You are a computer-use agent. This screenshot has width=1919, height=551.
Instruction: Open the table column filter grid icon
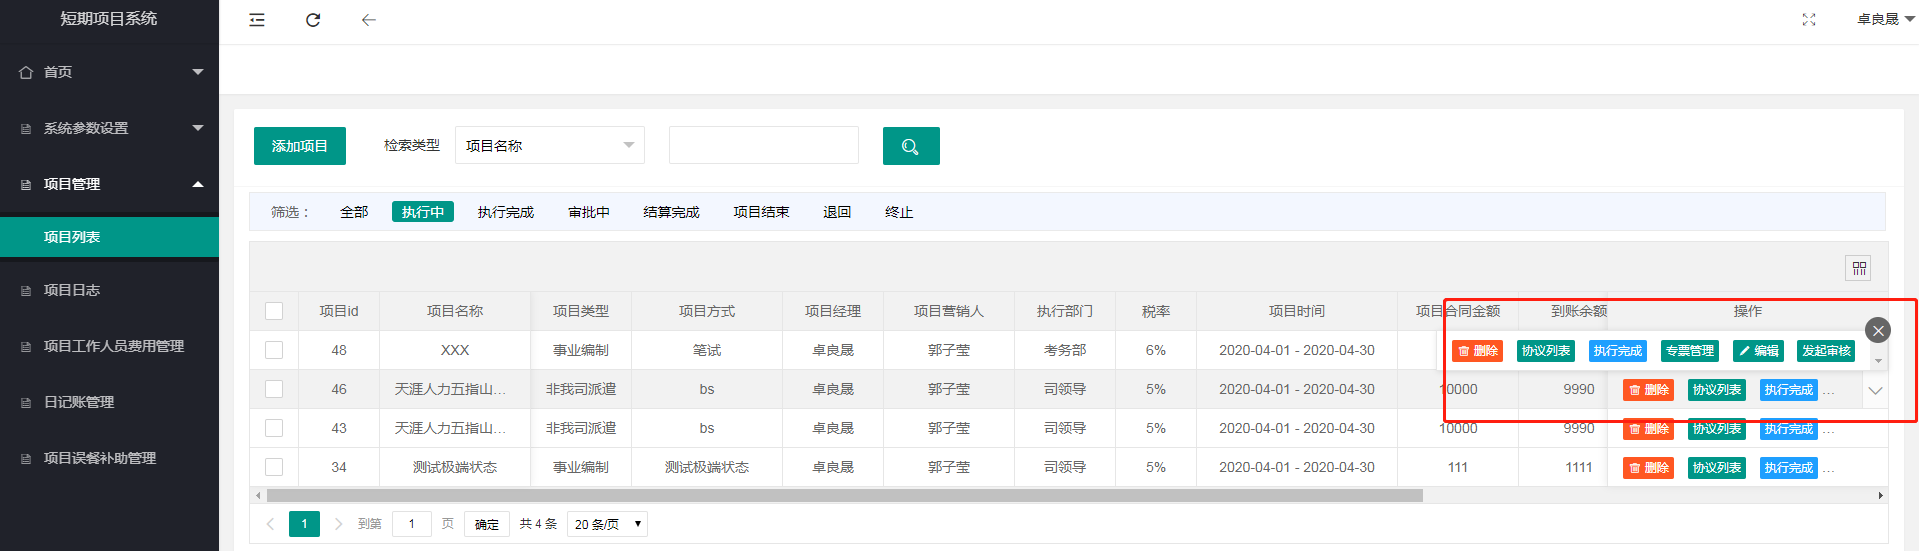click(x=1859, y=268)
